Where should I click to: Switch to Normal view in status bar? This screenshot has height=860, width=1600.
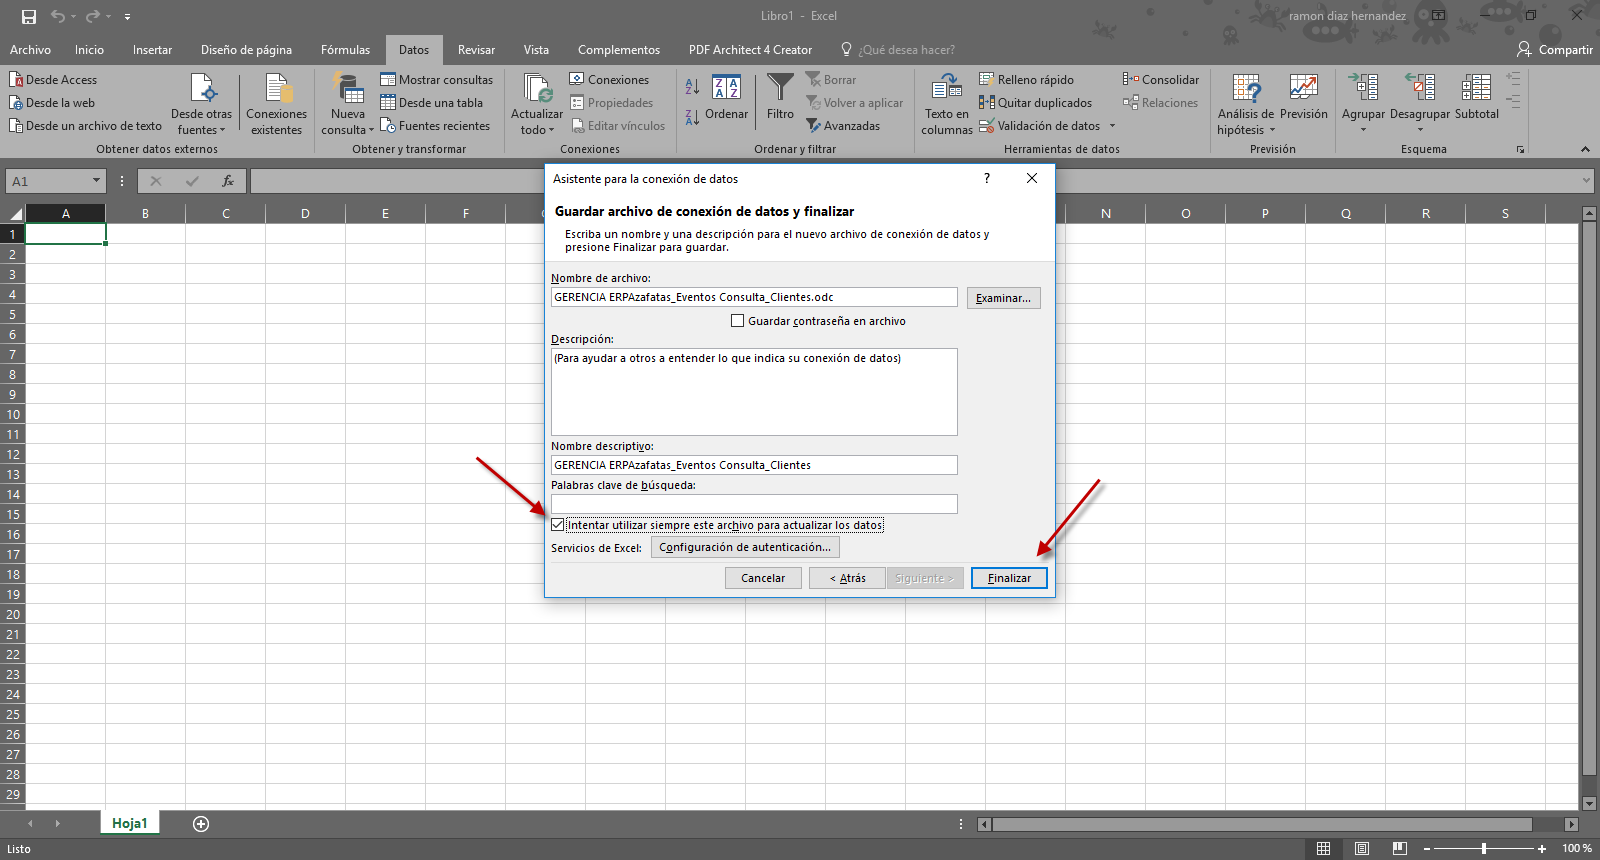tap(1323, 848)
